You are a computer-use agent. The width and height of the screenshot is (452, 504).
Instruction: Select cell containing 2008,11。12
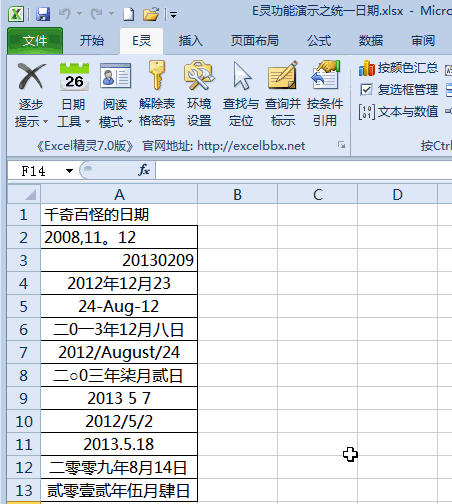(119, 237)
